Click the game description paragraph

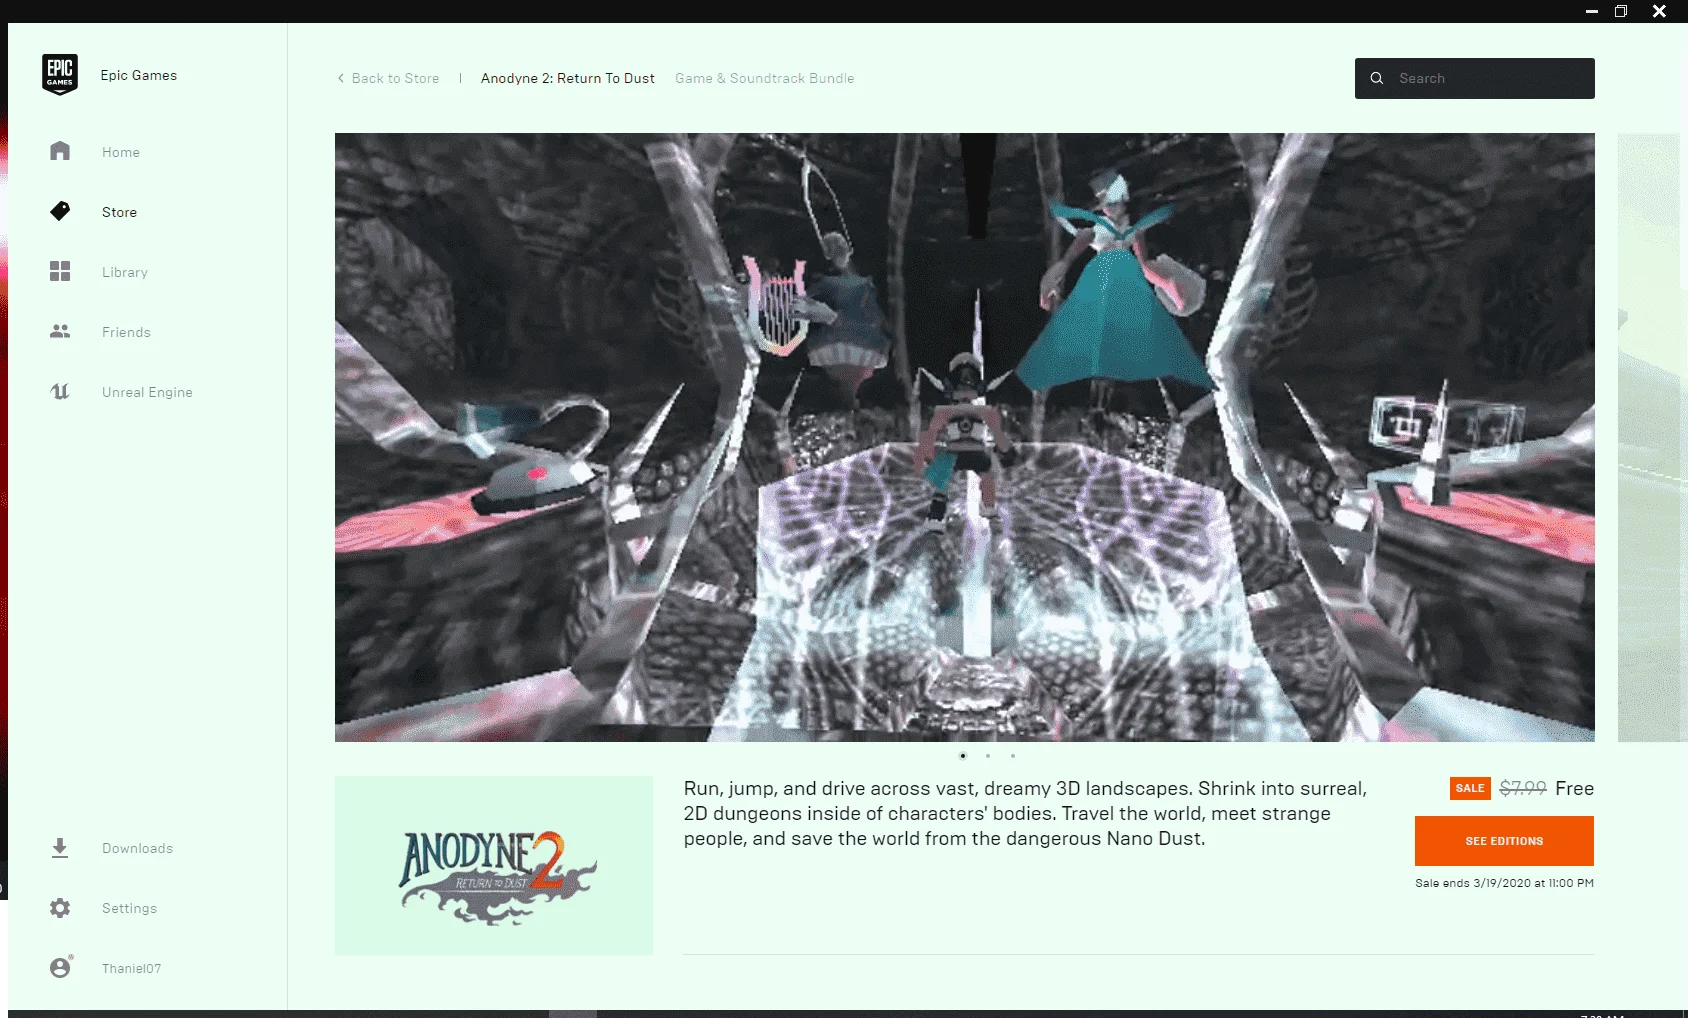pos(1025,813)
